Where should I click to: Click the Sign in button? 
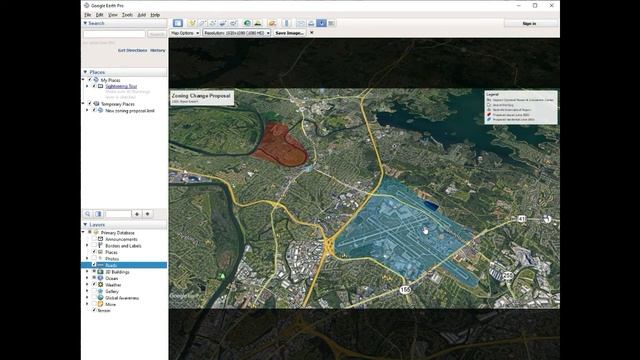pyautogui.click(x=529, y=24)
